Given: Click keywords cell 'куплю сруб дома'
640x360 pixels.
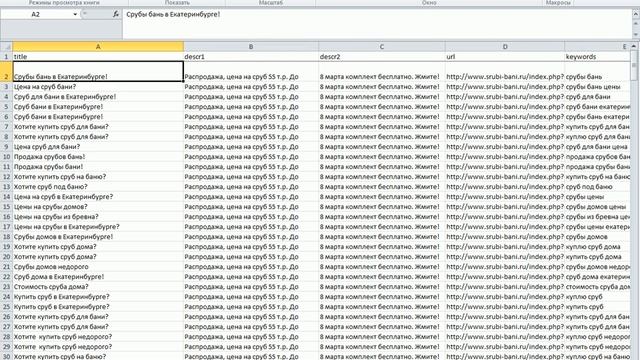Looking at the screenshot, I should [598, 247].
